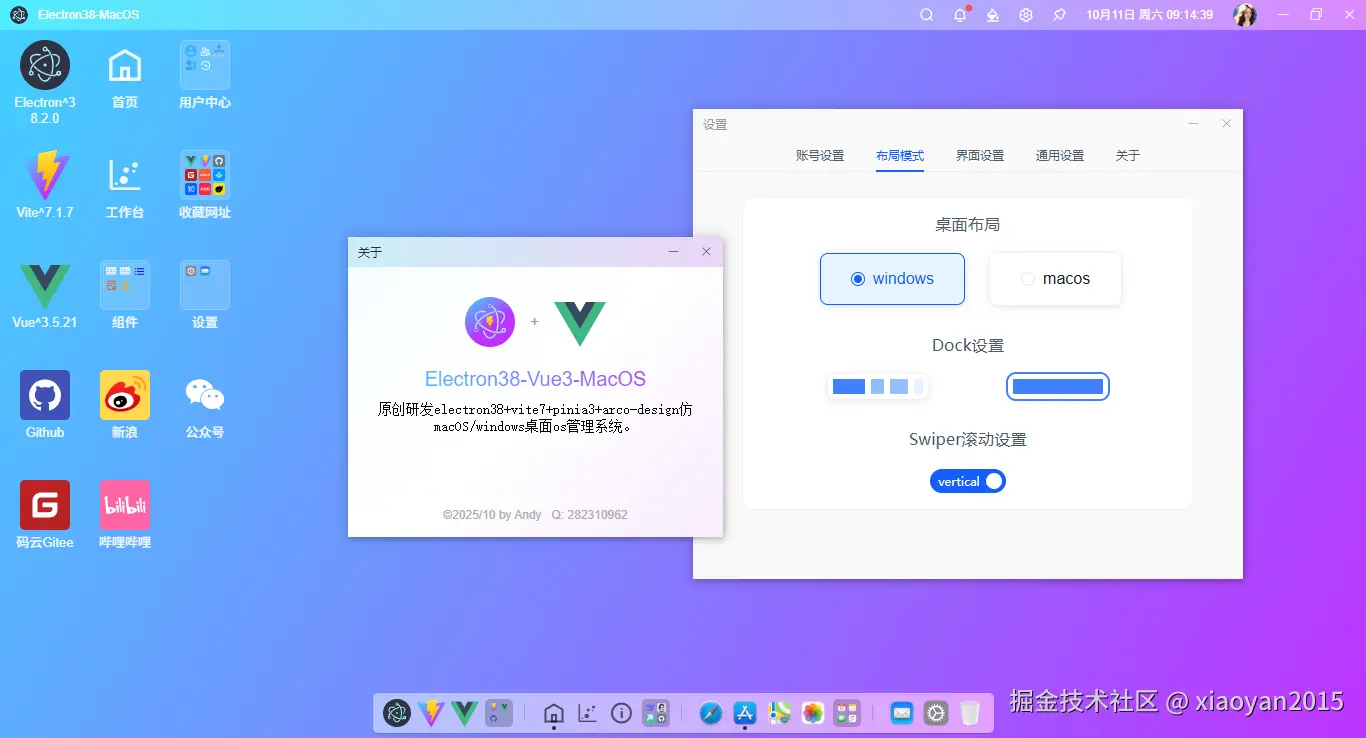This screenshot has width=1366, height=738.
Task: Click the user avatar in the top bar
Action: tap(1245, 14)
